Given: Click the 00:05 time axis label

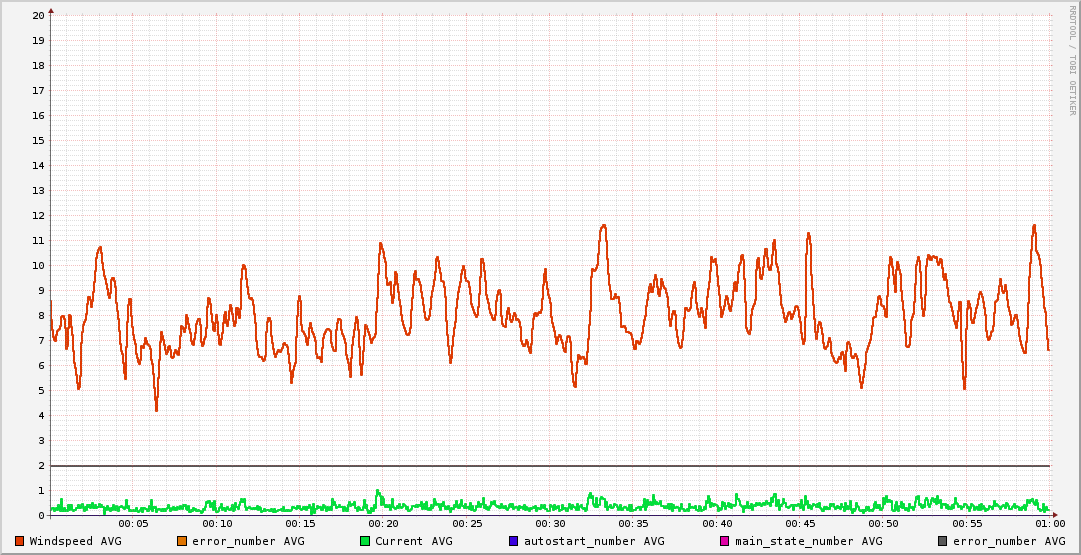Looking at the screenshot, I should pos(133,523).
